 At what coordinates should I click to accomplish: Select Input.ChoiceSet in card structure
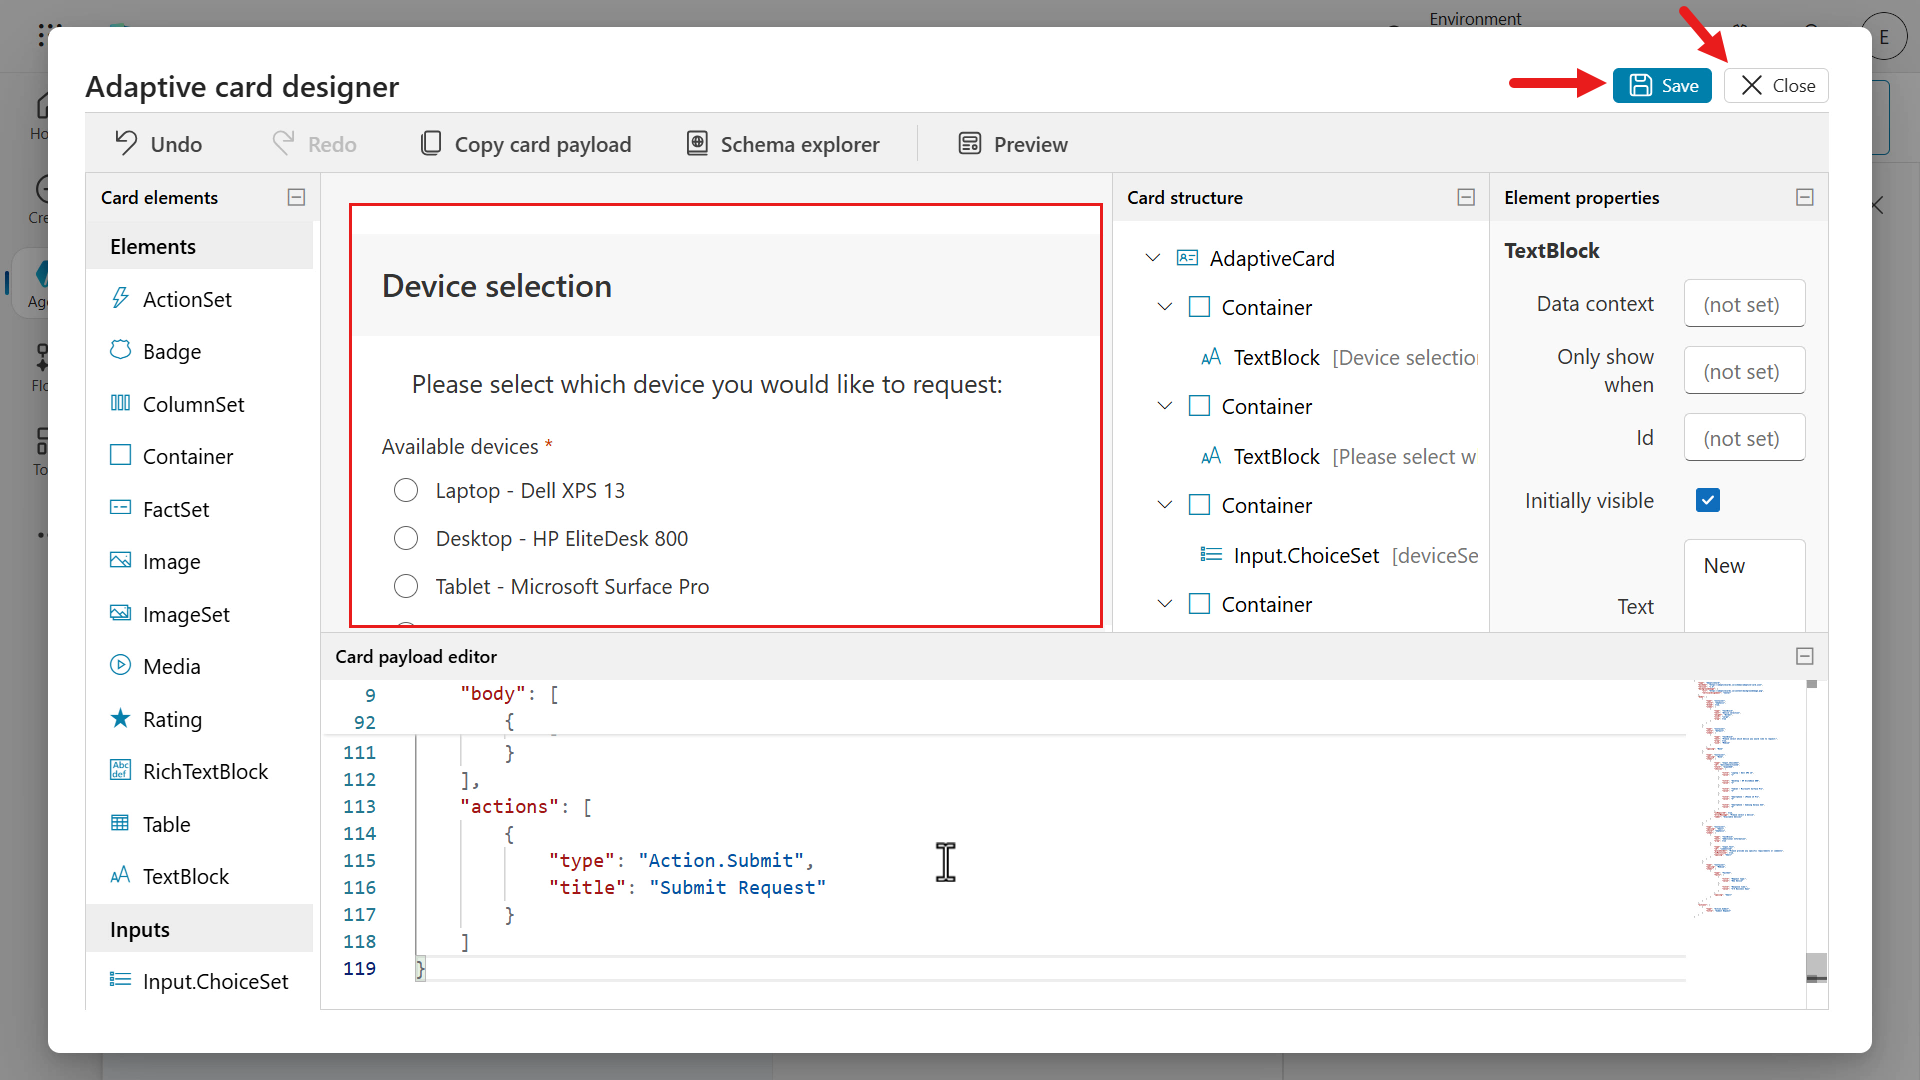pos(1305,555)
